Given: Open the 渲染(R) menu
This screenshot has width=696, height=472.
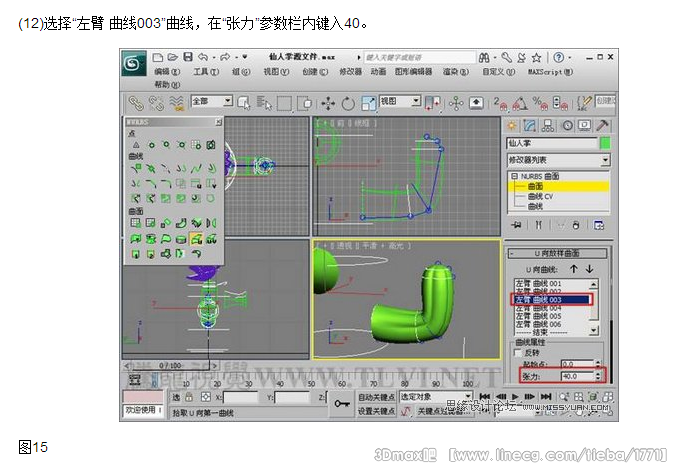Looking at the screenshot, I should click(x=455, y=71).
